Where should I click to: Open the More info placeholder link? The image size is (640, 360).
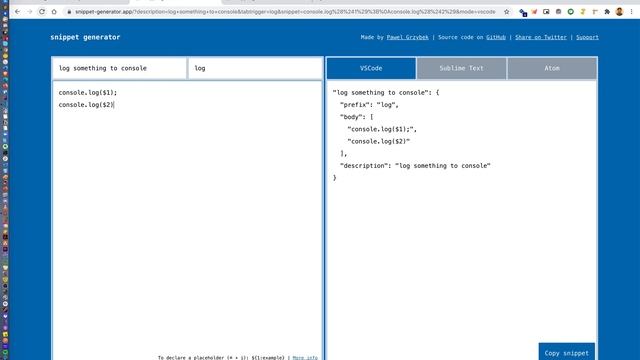point(305,358)
